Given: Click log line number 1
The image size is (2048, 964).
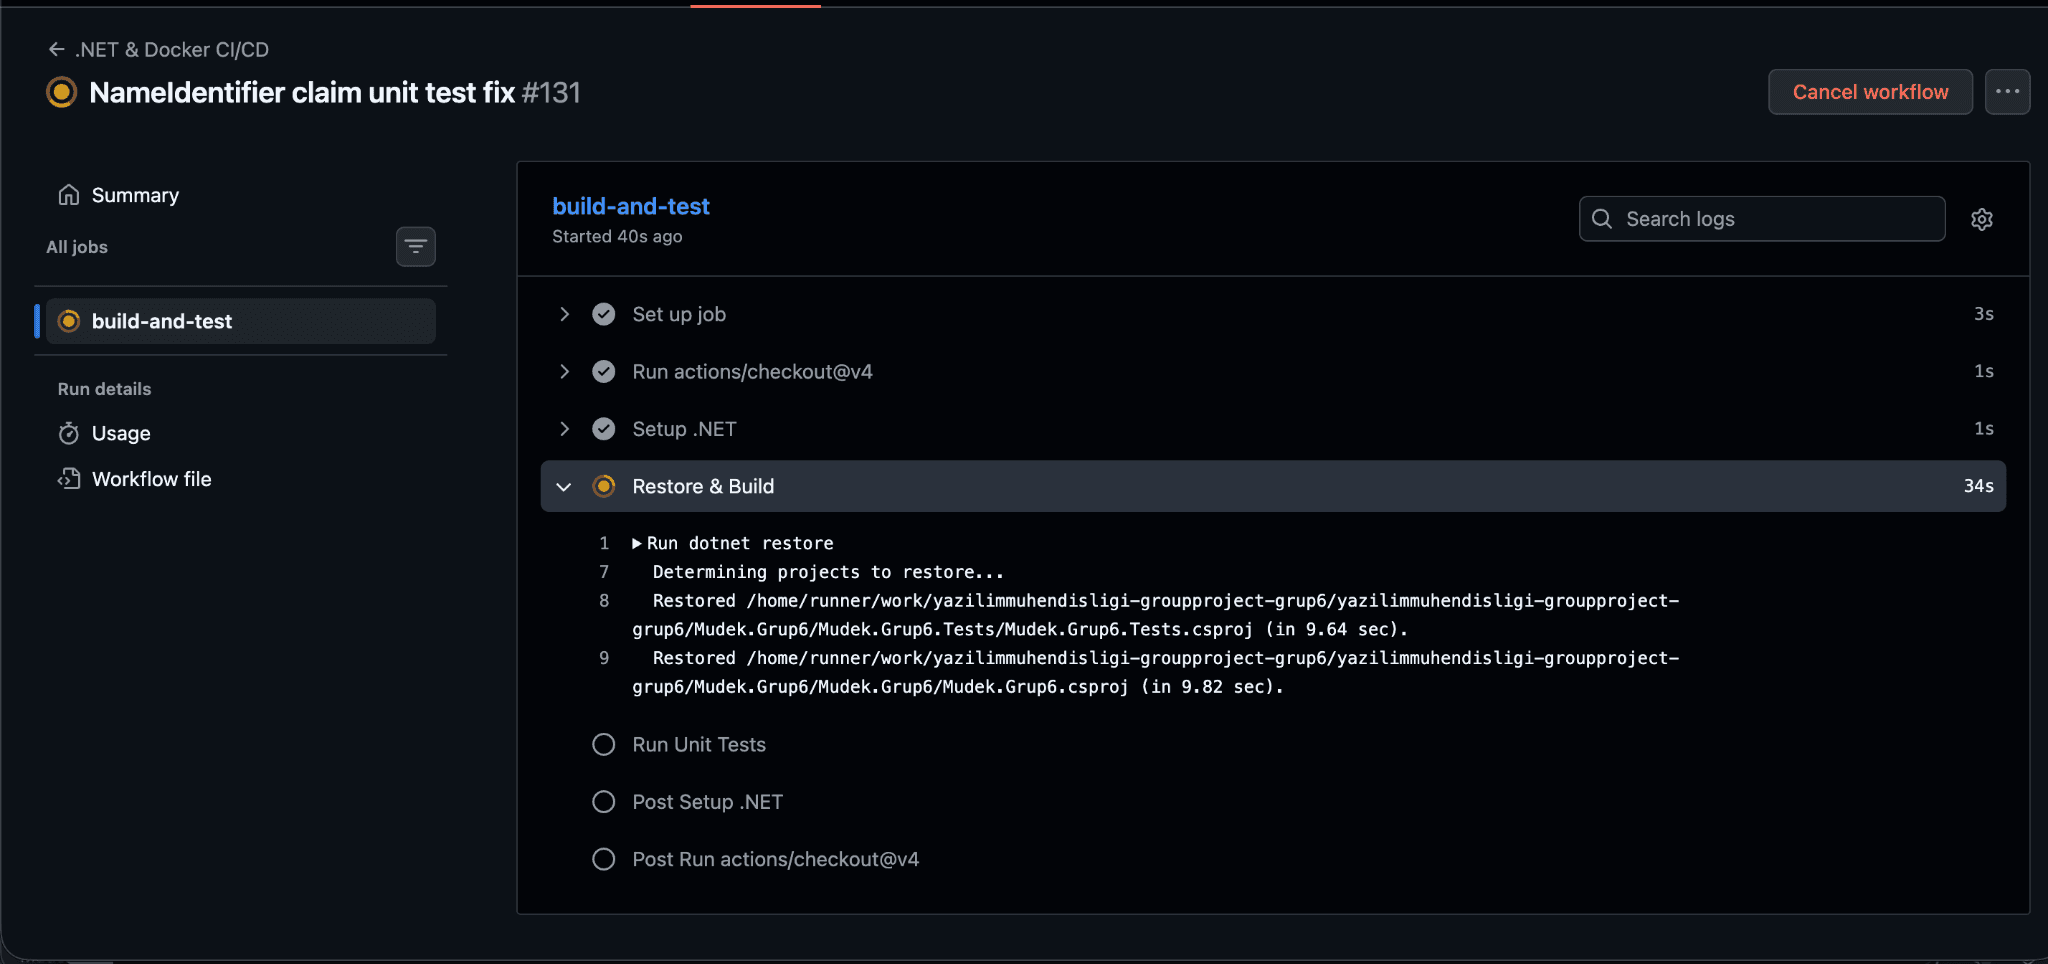Looking at the screenshot, I should pos(604,543).
